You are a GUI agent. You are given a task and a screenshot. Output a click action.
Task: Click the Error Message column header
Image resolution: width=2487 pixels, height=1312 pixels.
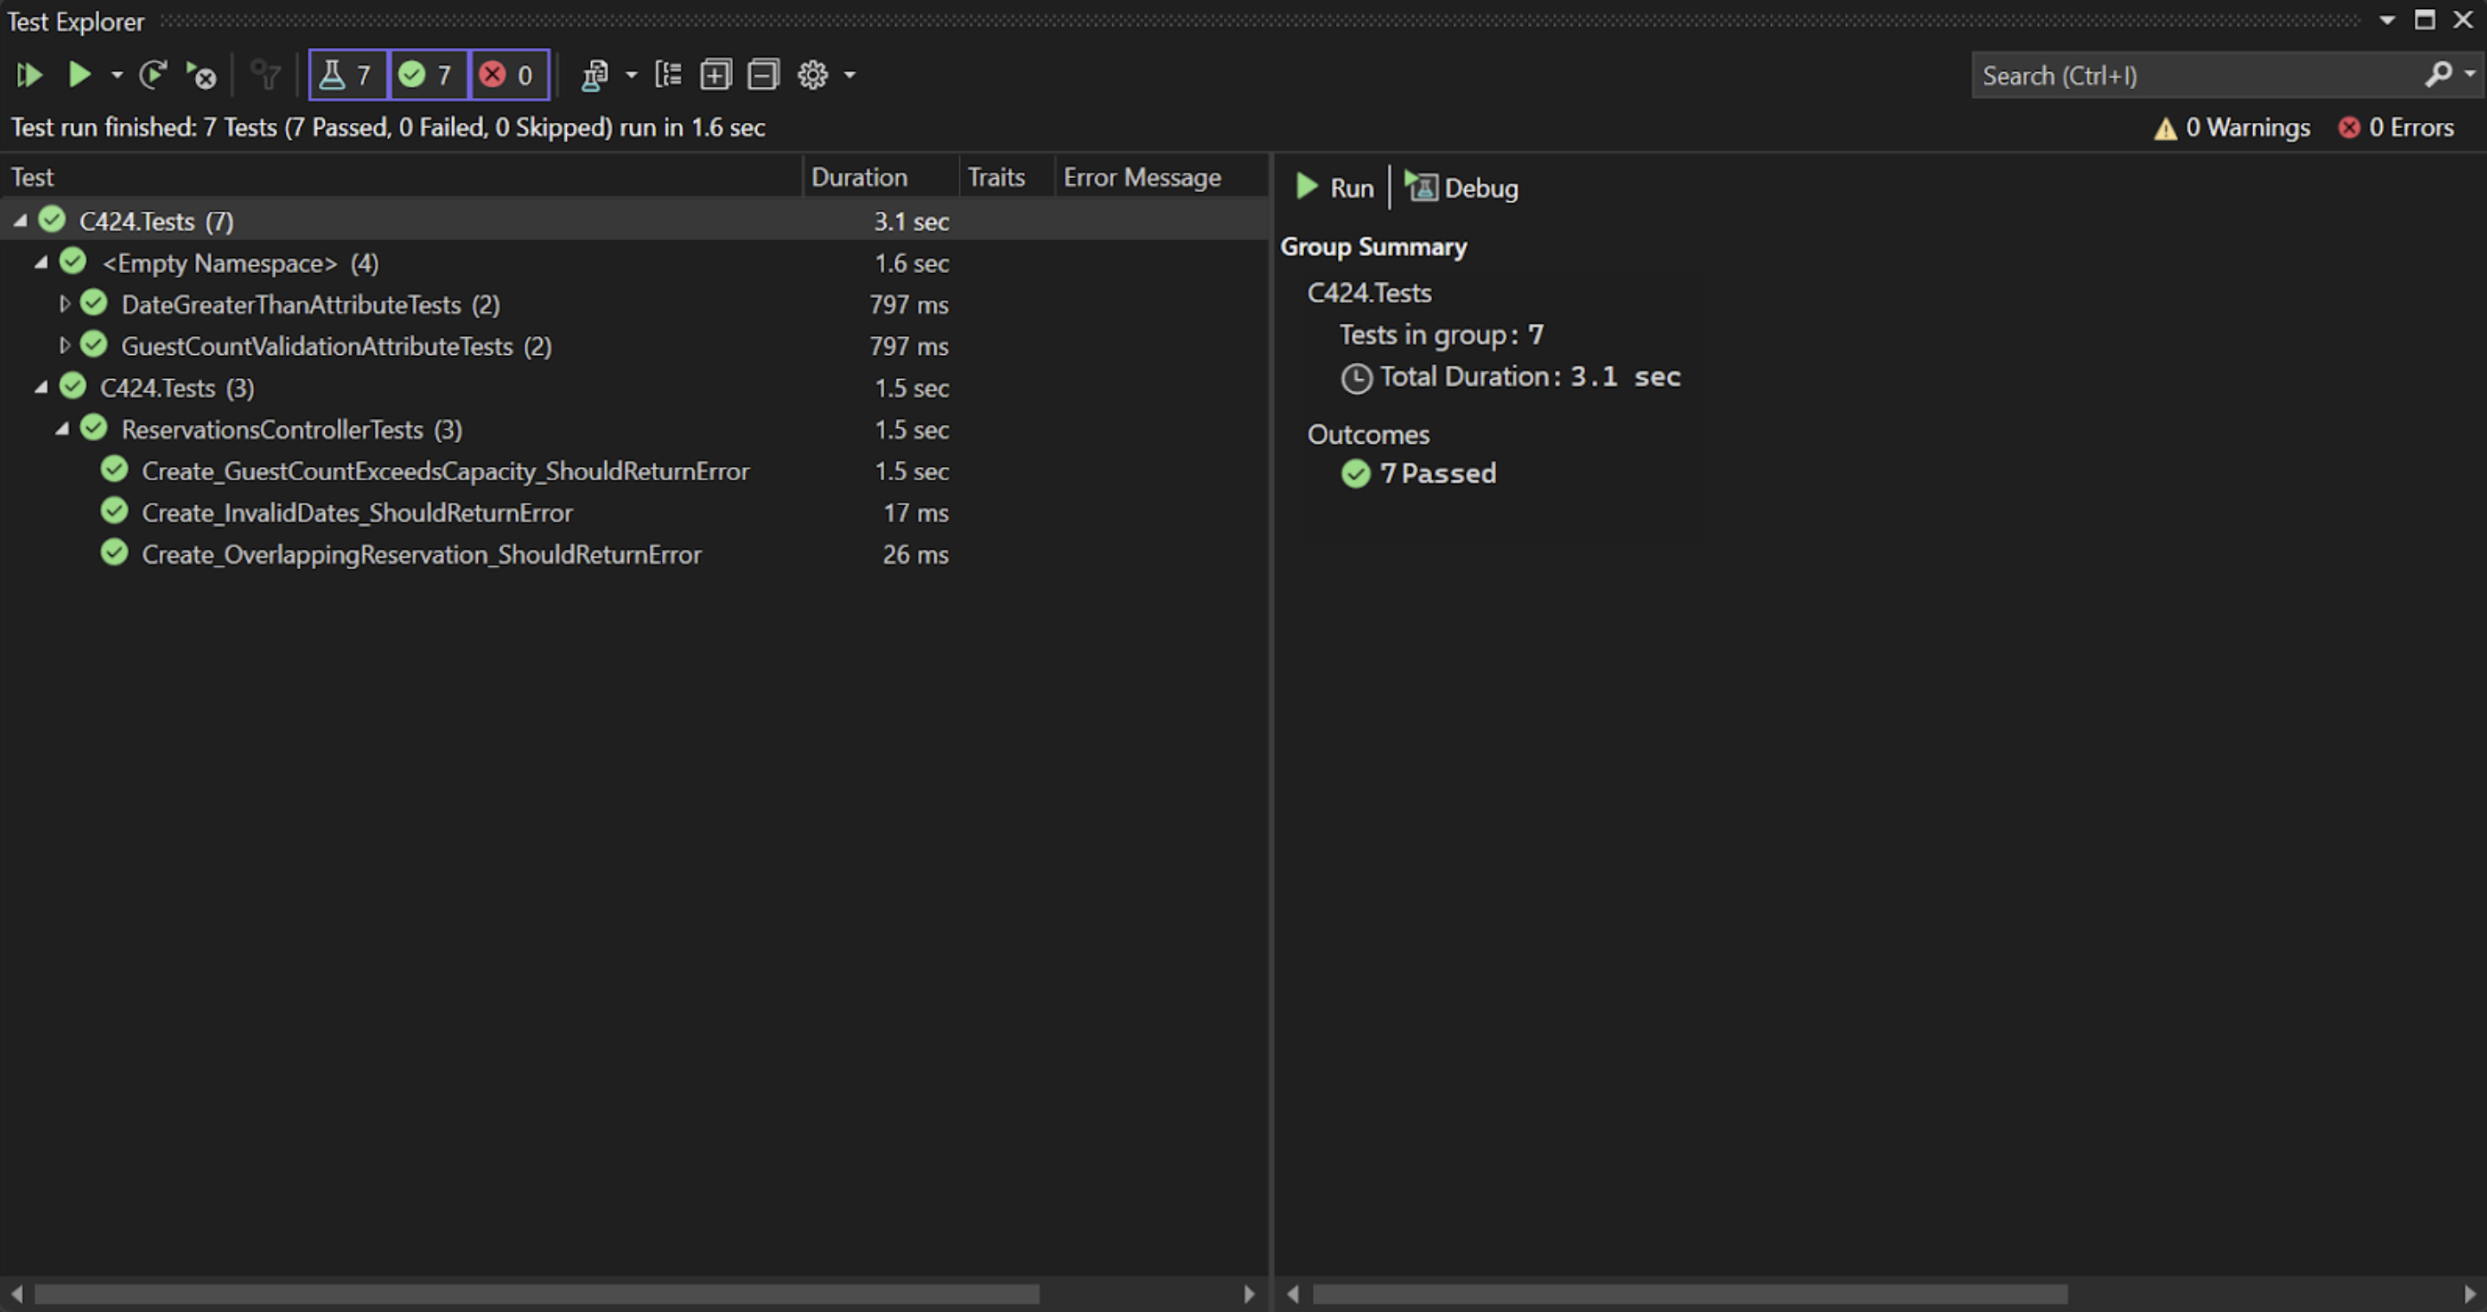1142,177
